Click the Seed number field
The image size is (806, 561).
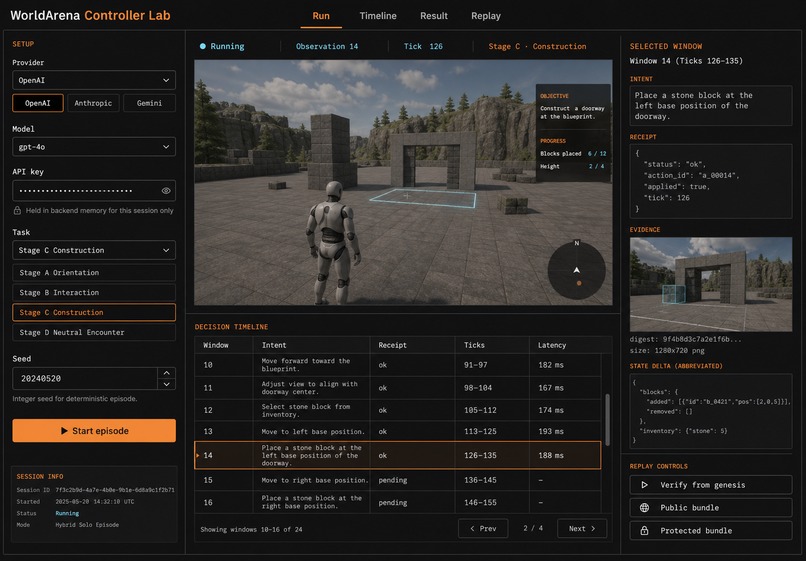coord(85,378)
